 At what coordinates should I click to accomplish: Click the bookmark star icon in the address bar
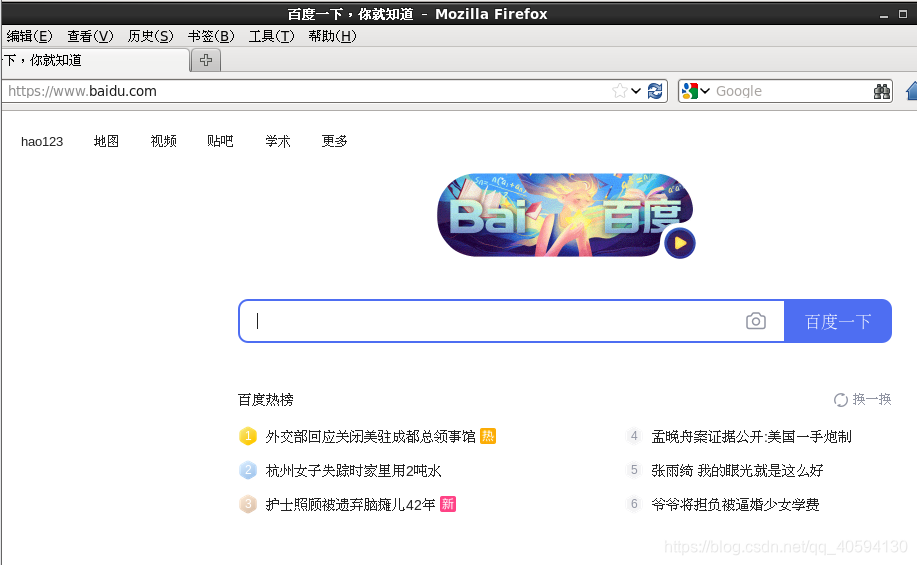point(619,91)
